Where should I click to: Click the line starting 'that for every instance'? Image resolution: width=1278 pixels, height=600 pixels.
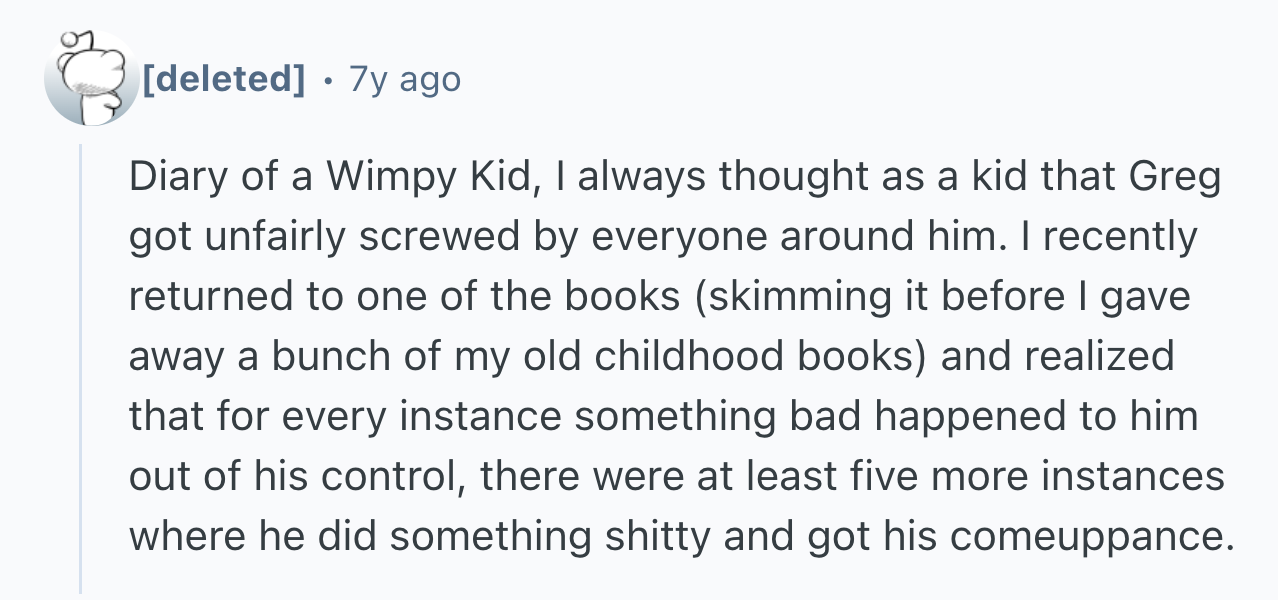[x=664, y=417]
